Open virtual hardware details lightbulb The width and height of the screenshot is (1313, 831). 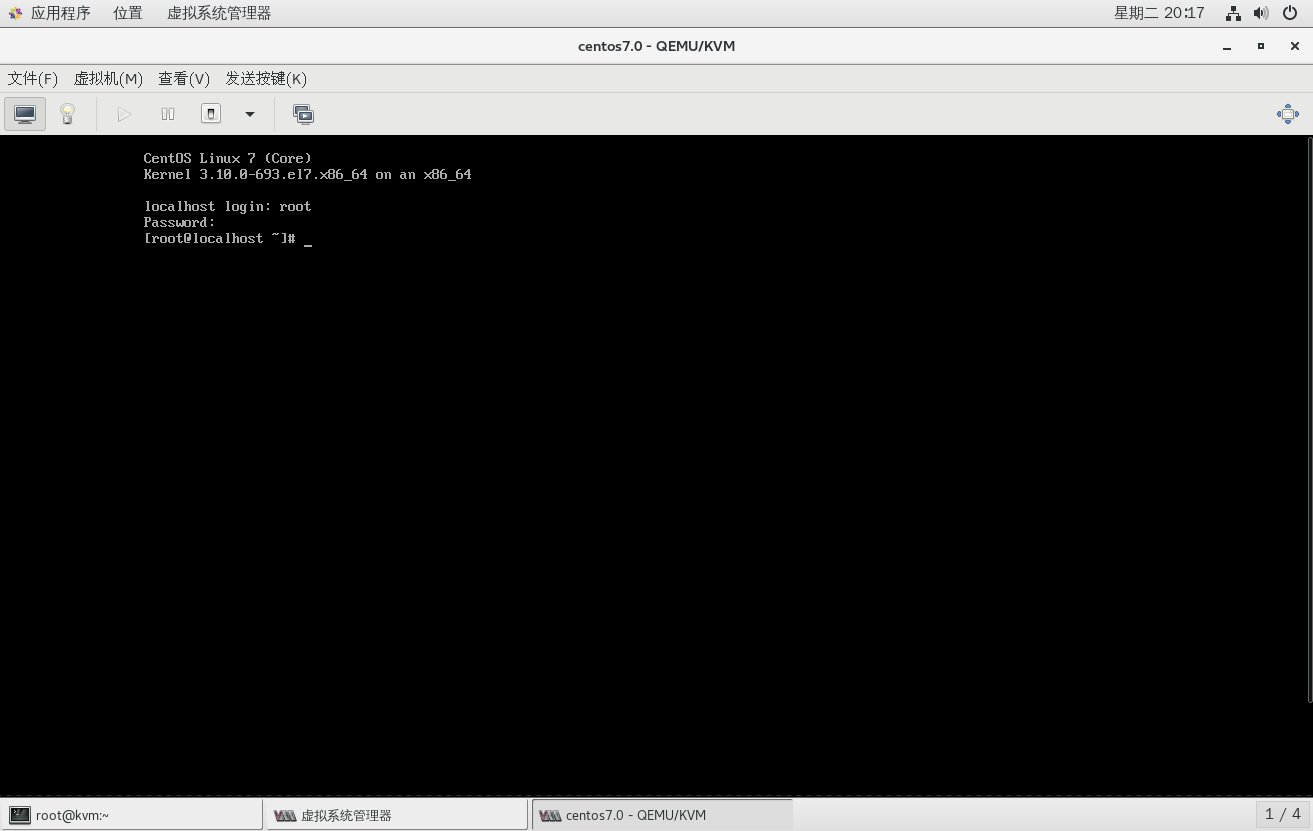(67, 114)
